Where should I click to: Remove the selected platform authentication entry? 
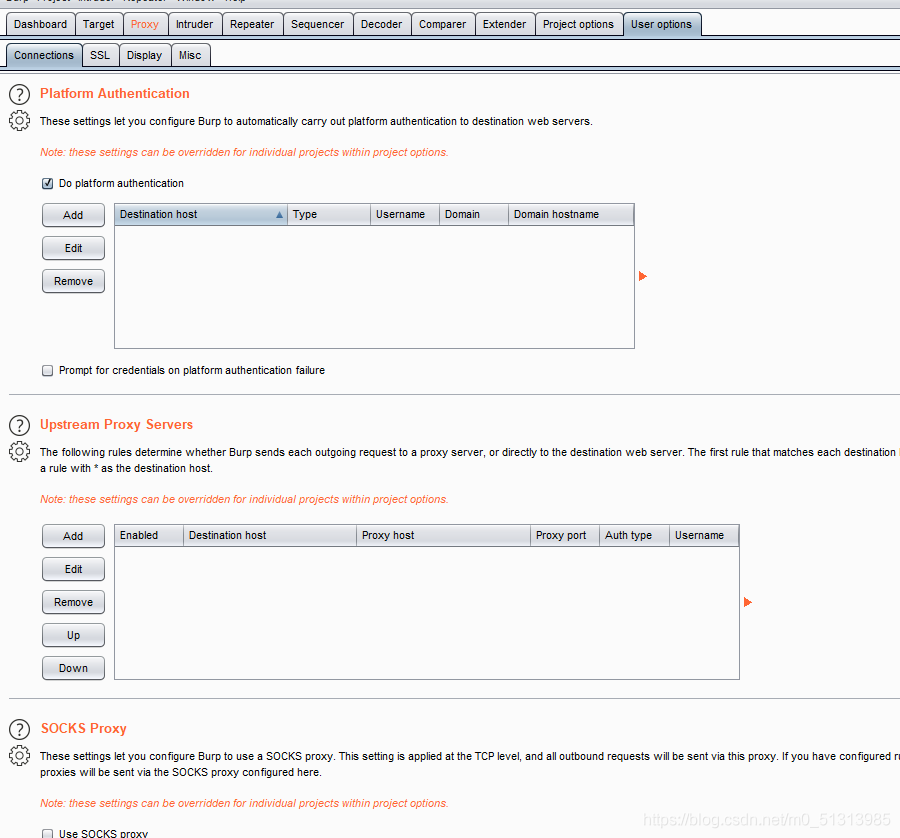[x=73, y=281]
